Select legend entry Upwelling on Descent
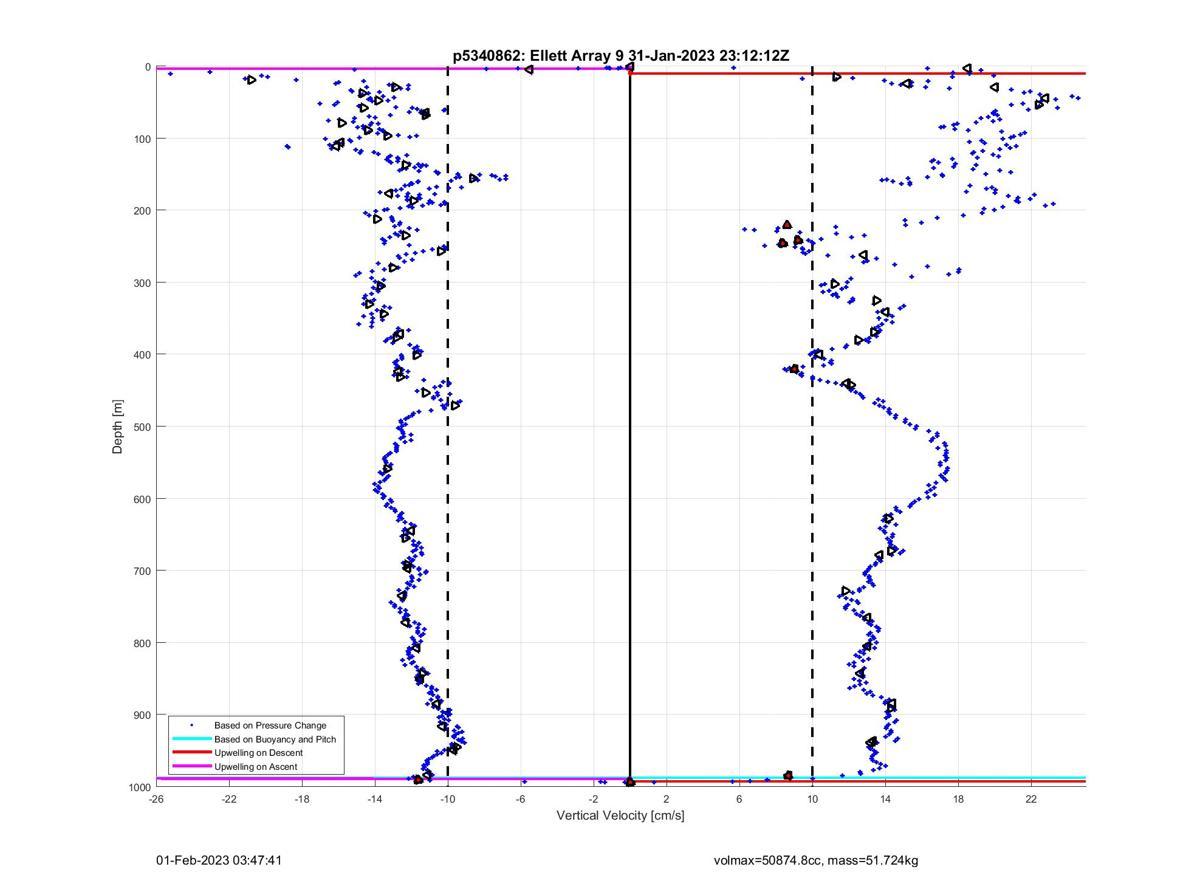 pyautogui.click(x=258, y=753)
